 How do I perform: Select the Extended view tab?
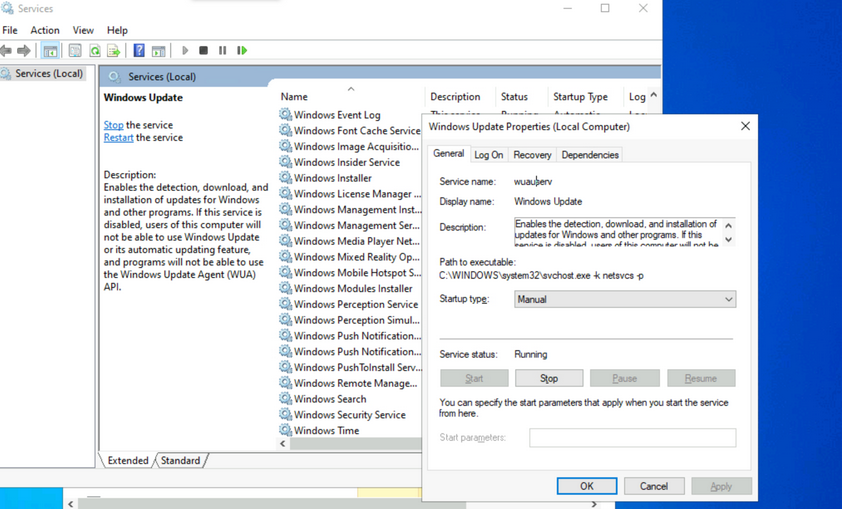128,460
